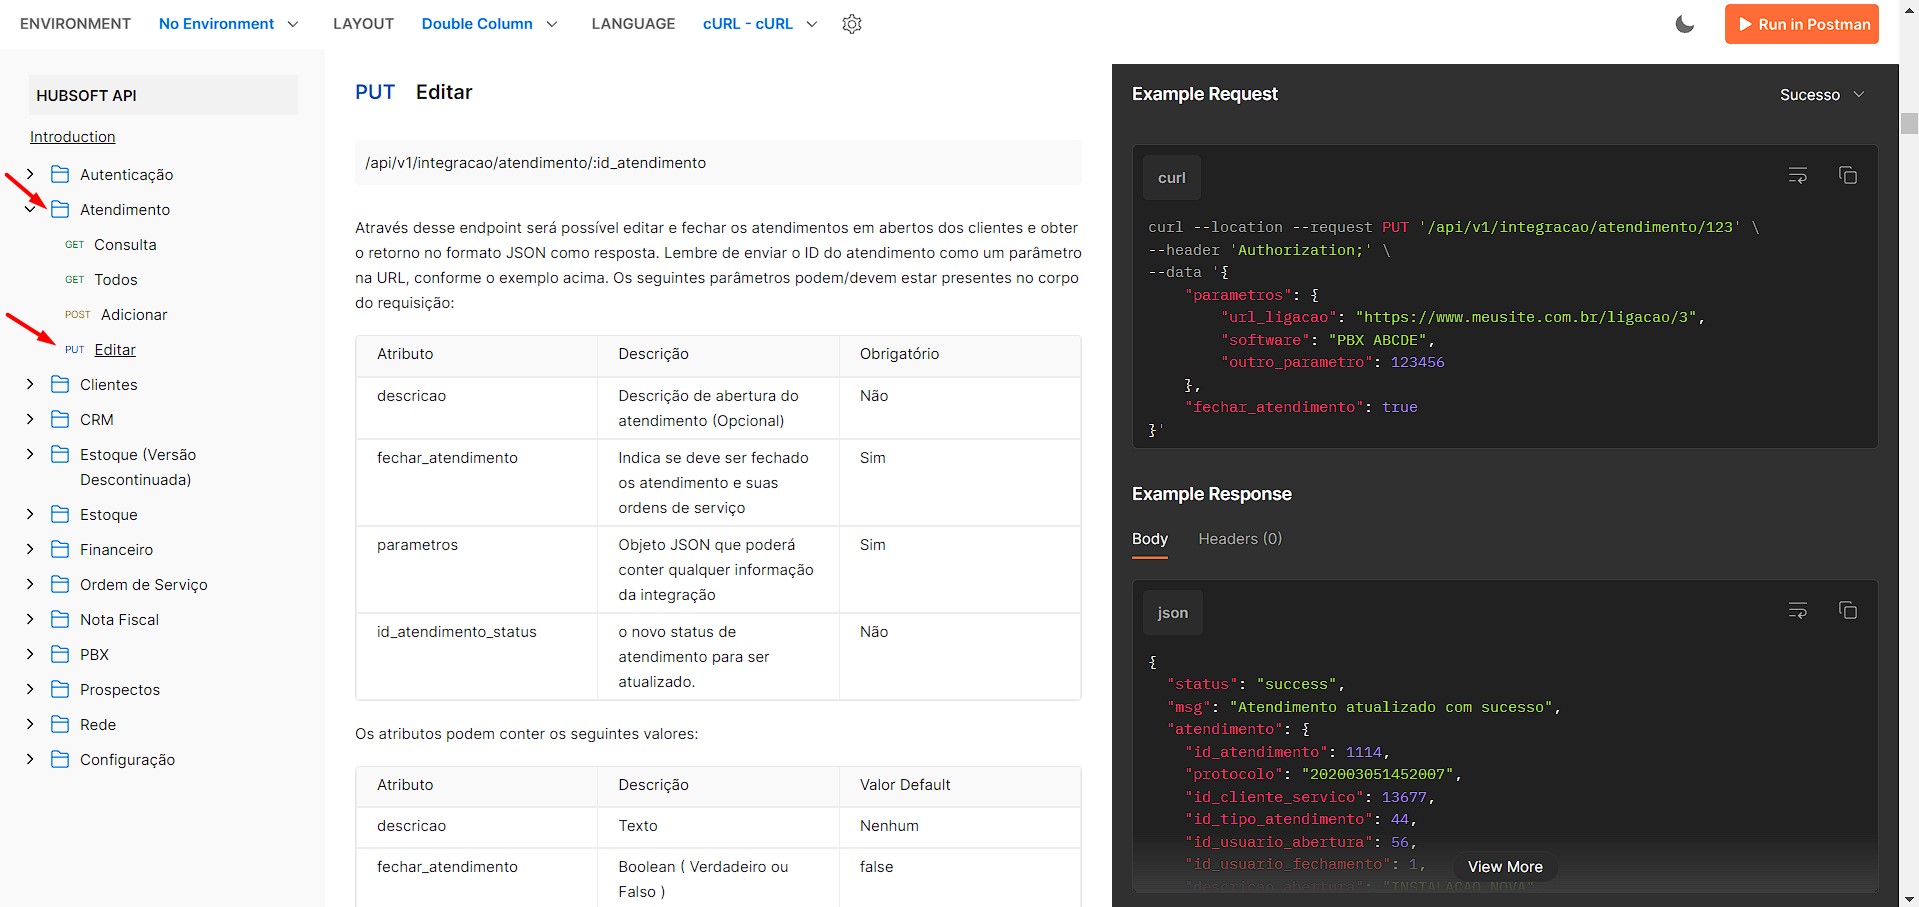Expand the Financeiro folder chevron
This screenshot has height=907, width=1919.
[30, 549]
